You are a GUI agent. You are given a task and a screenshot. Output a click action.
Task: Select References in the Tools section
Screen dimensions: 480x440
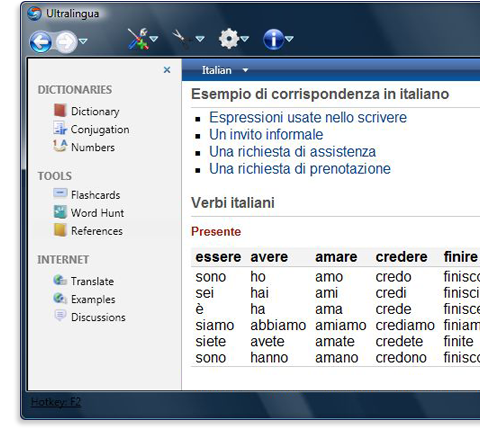click(88, 231)
